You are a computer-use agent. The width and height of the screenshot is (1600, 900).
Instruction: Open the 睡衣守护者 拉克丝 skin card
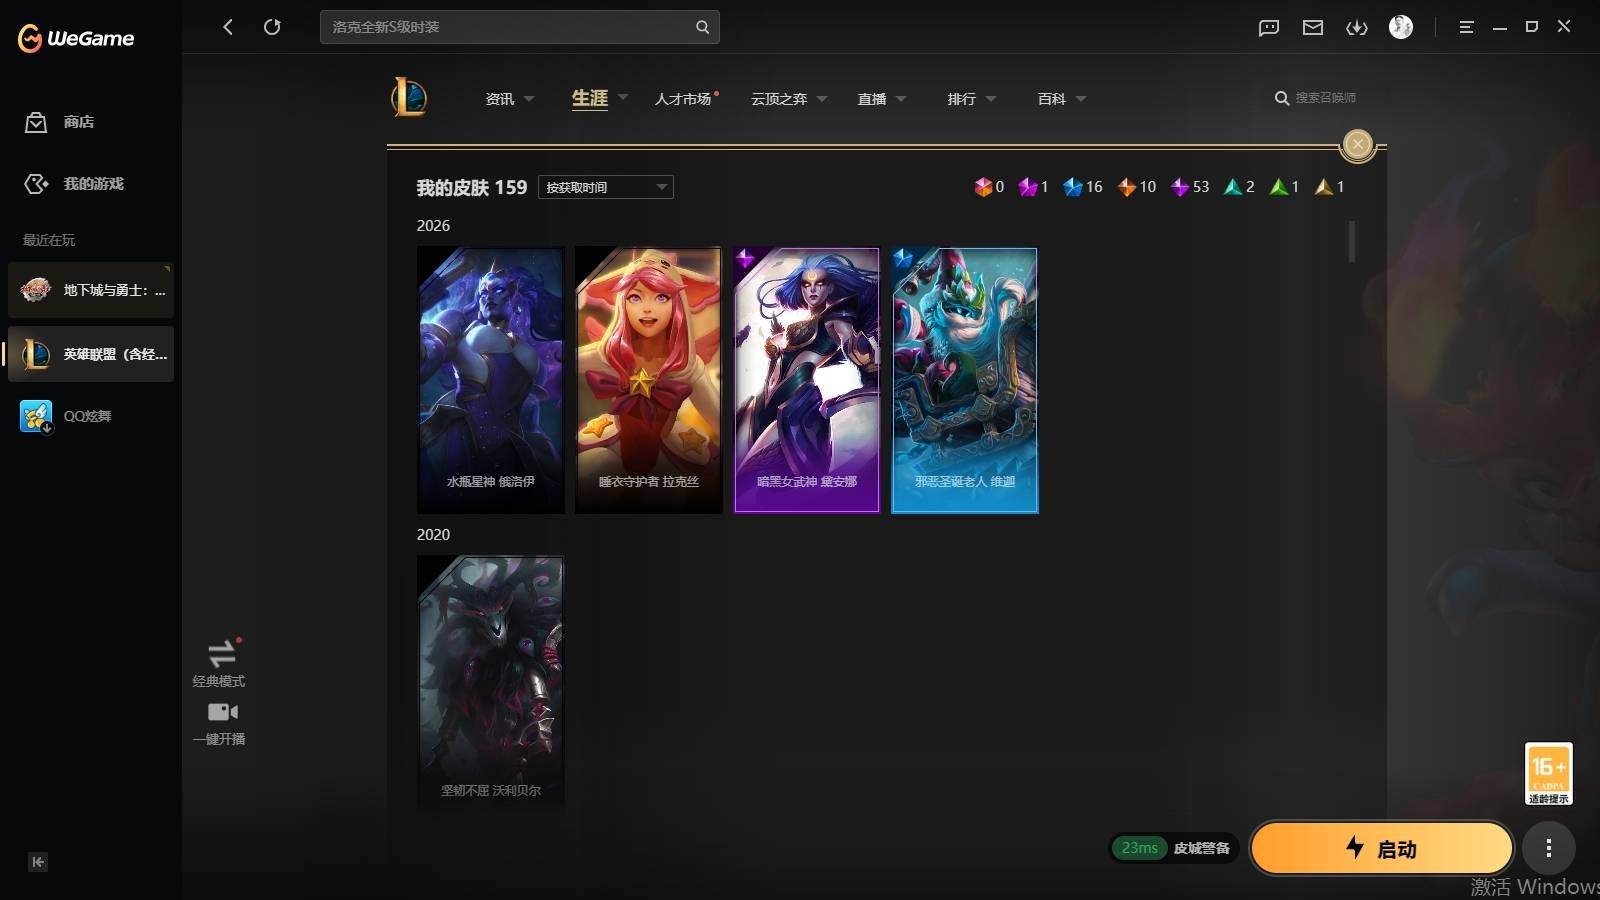[x=649, y=380]
